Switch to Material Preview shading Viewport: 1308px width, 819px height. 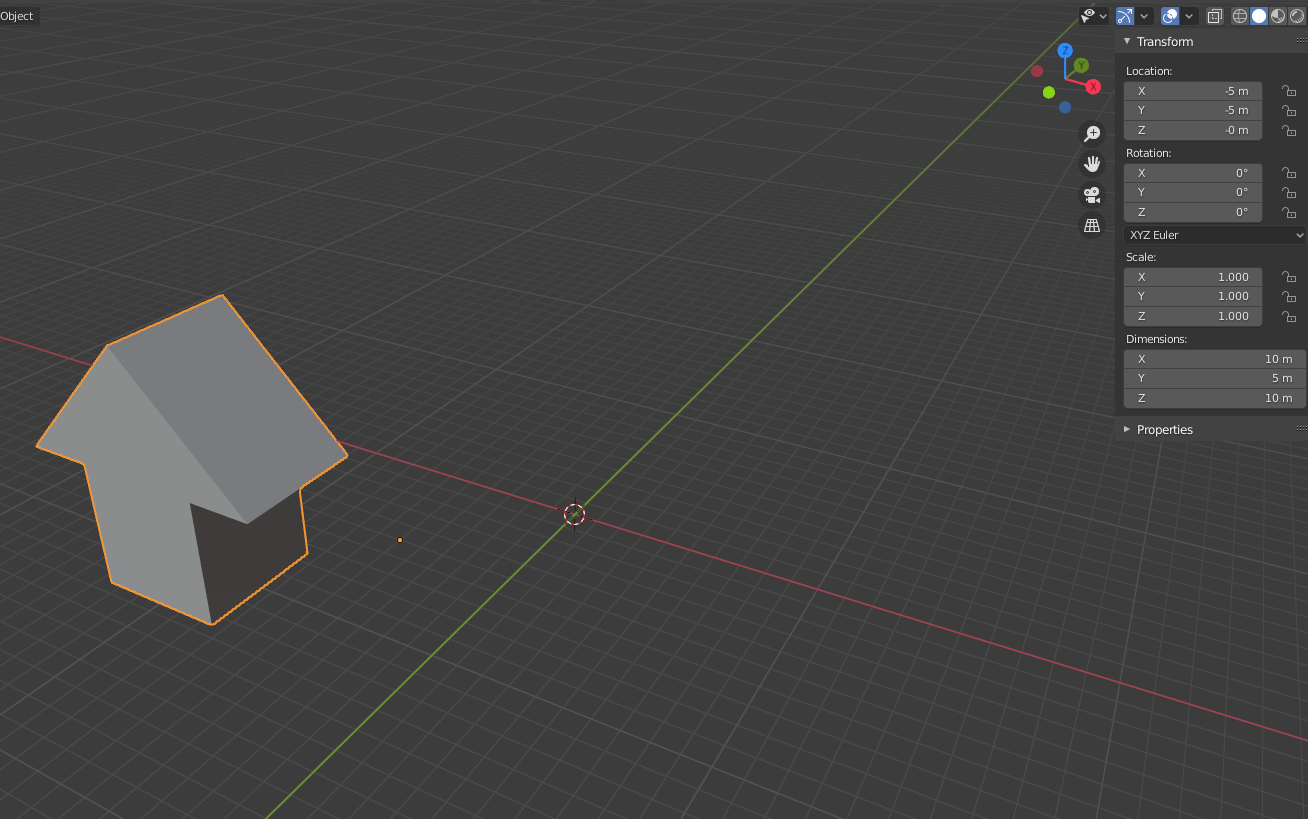1278,16
